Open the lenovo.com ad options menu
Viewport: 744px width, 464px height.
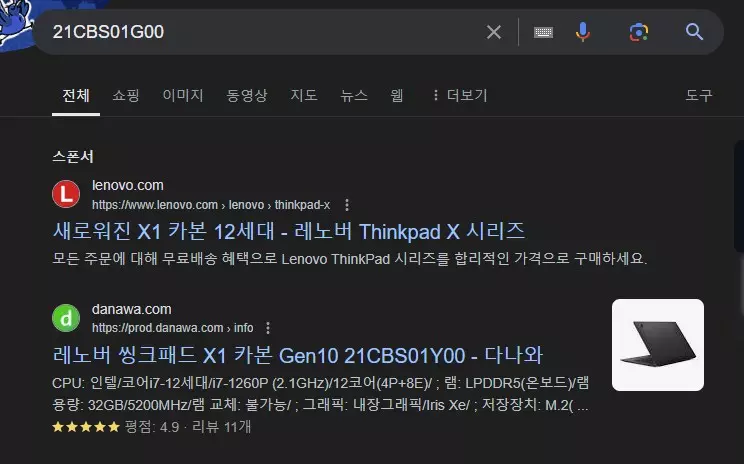point(347,205)
